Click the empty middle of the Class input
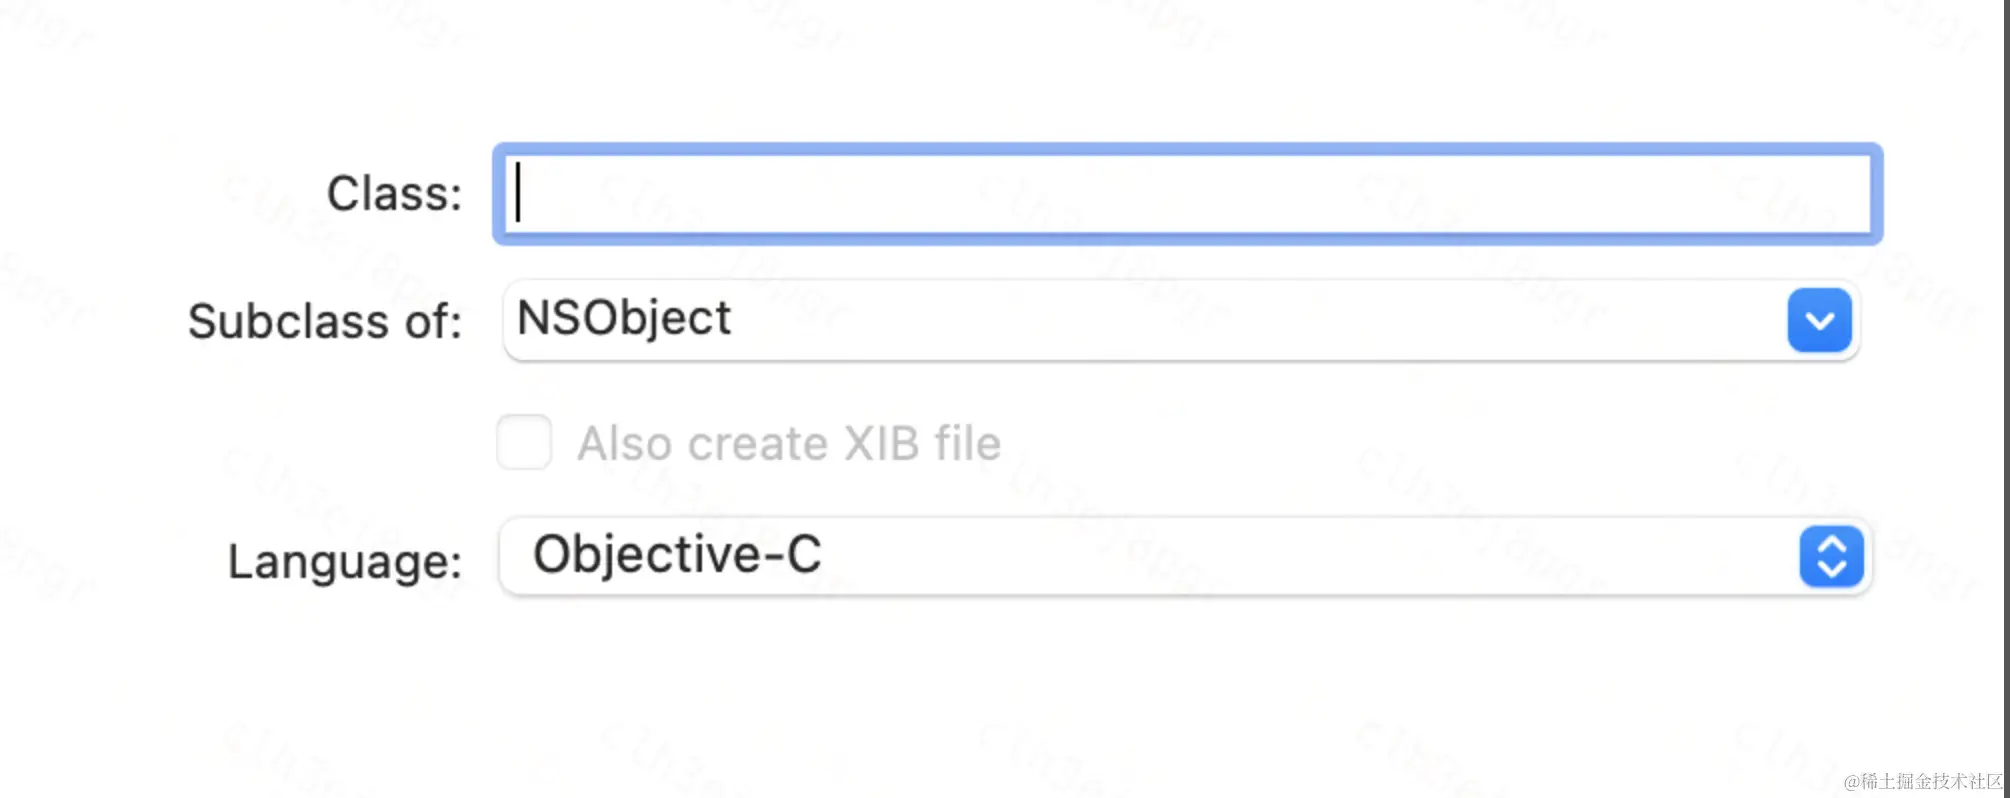 pos(1186,194)
